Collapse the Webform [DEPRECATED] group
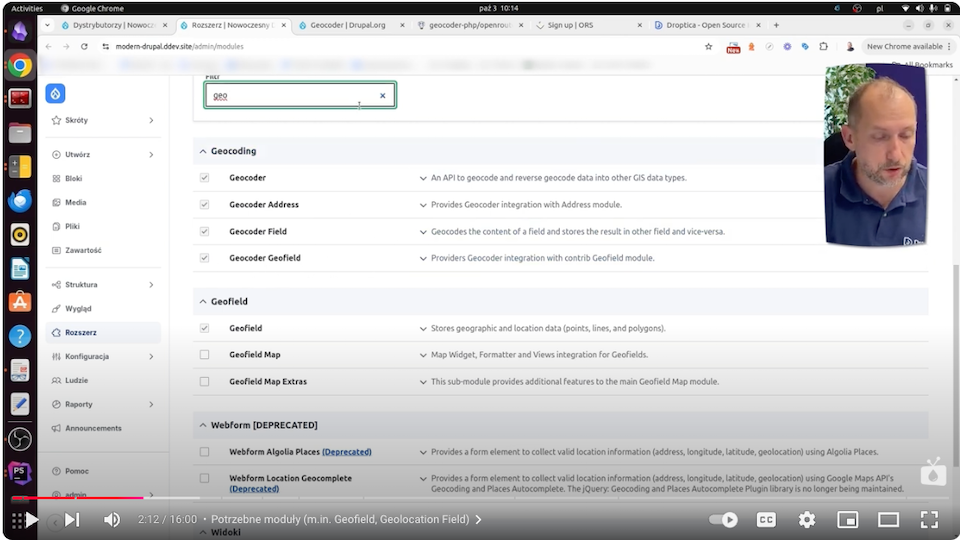The height and width of the screenshot is (540, 960). tap(203, 425)
